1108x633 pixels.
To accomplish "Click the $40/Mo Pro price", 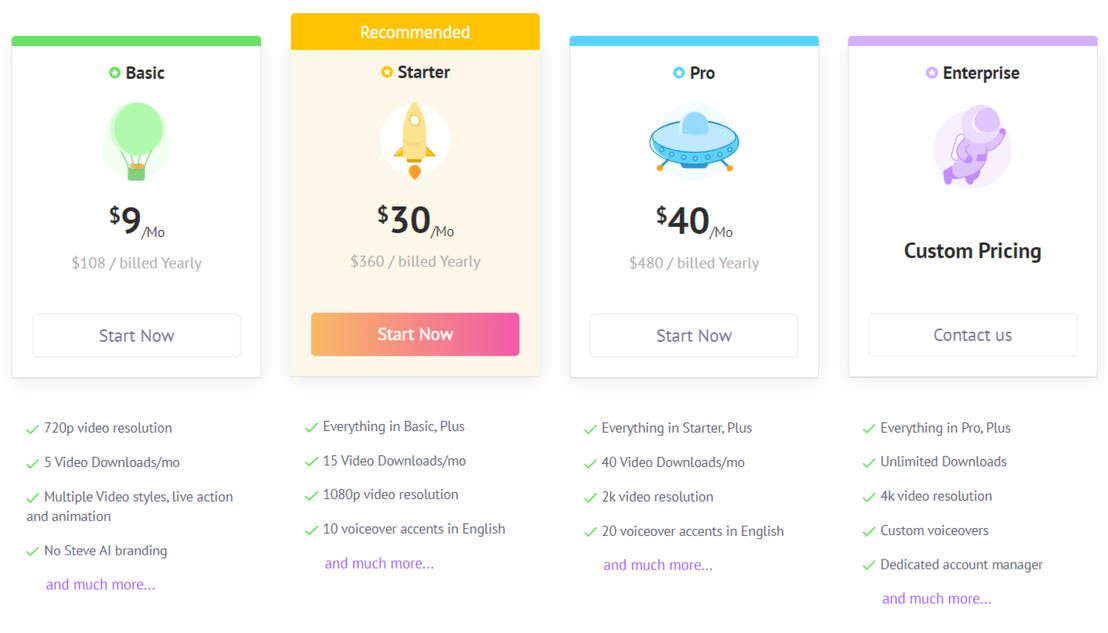I will [693, 221].
